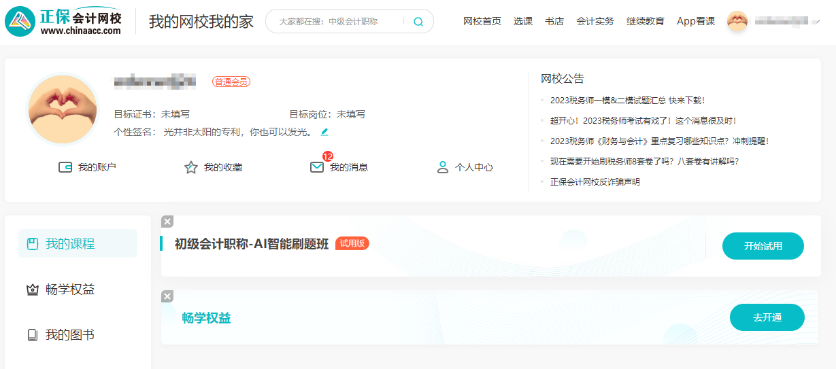Click the 我的收藏 star icon
Image resolution: width=836 pixels, height=369 pixels.
(190, 167)
